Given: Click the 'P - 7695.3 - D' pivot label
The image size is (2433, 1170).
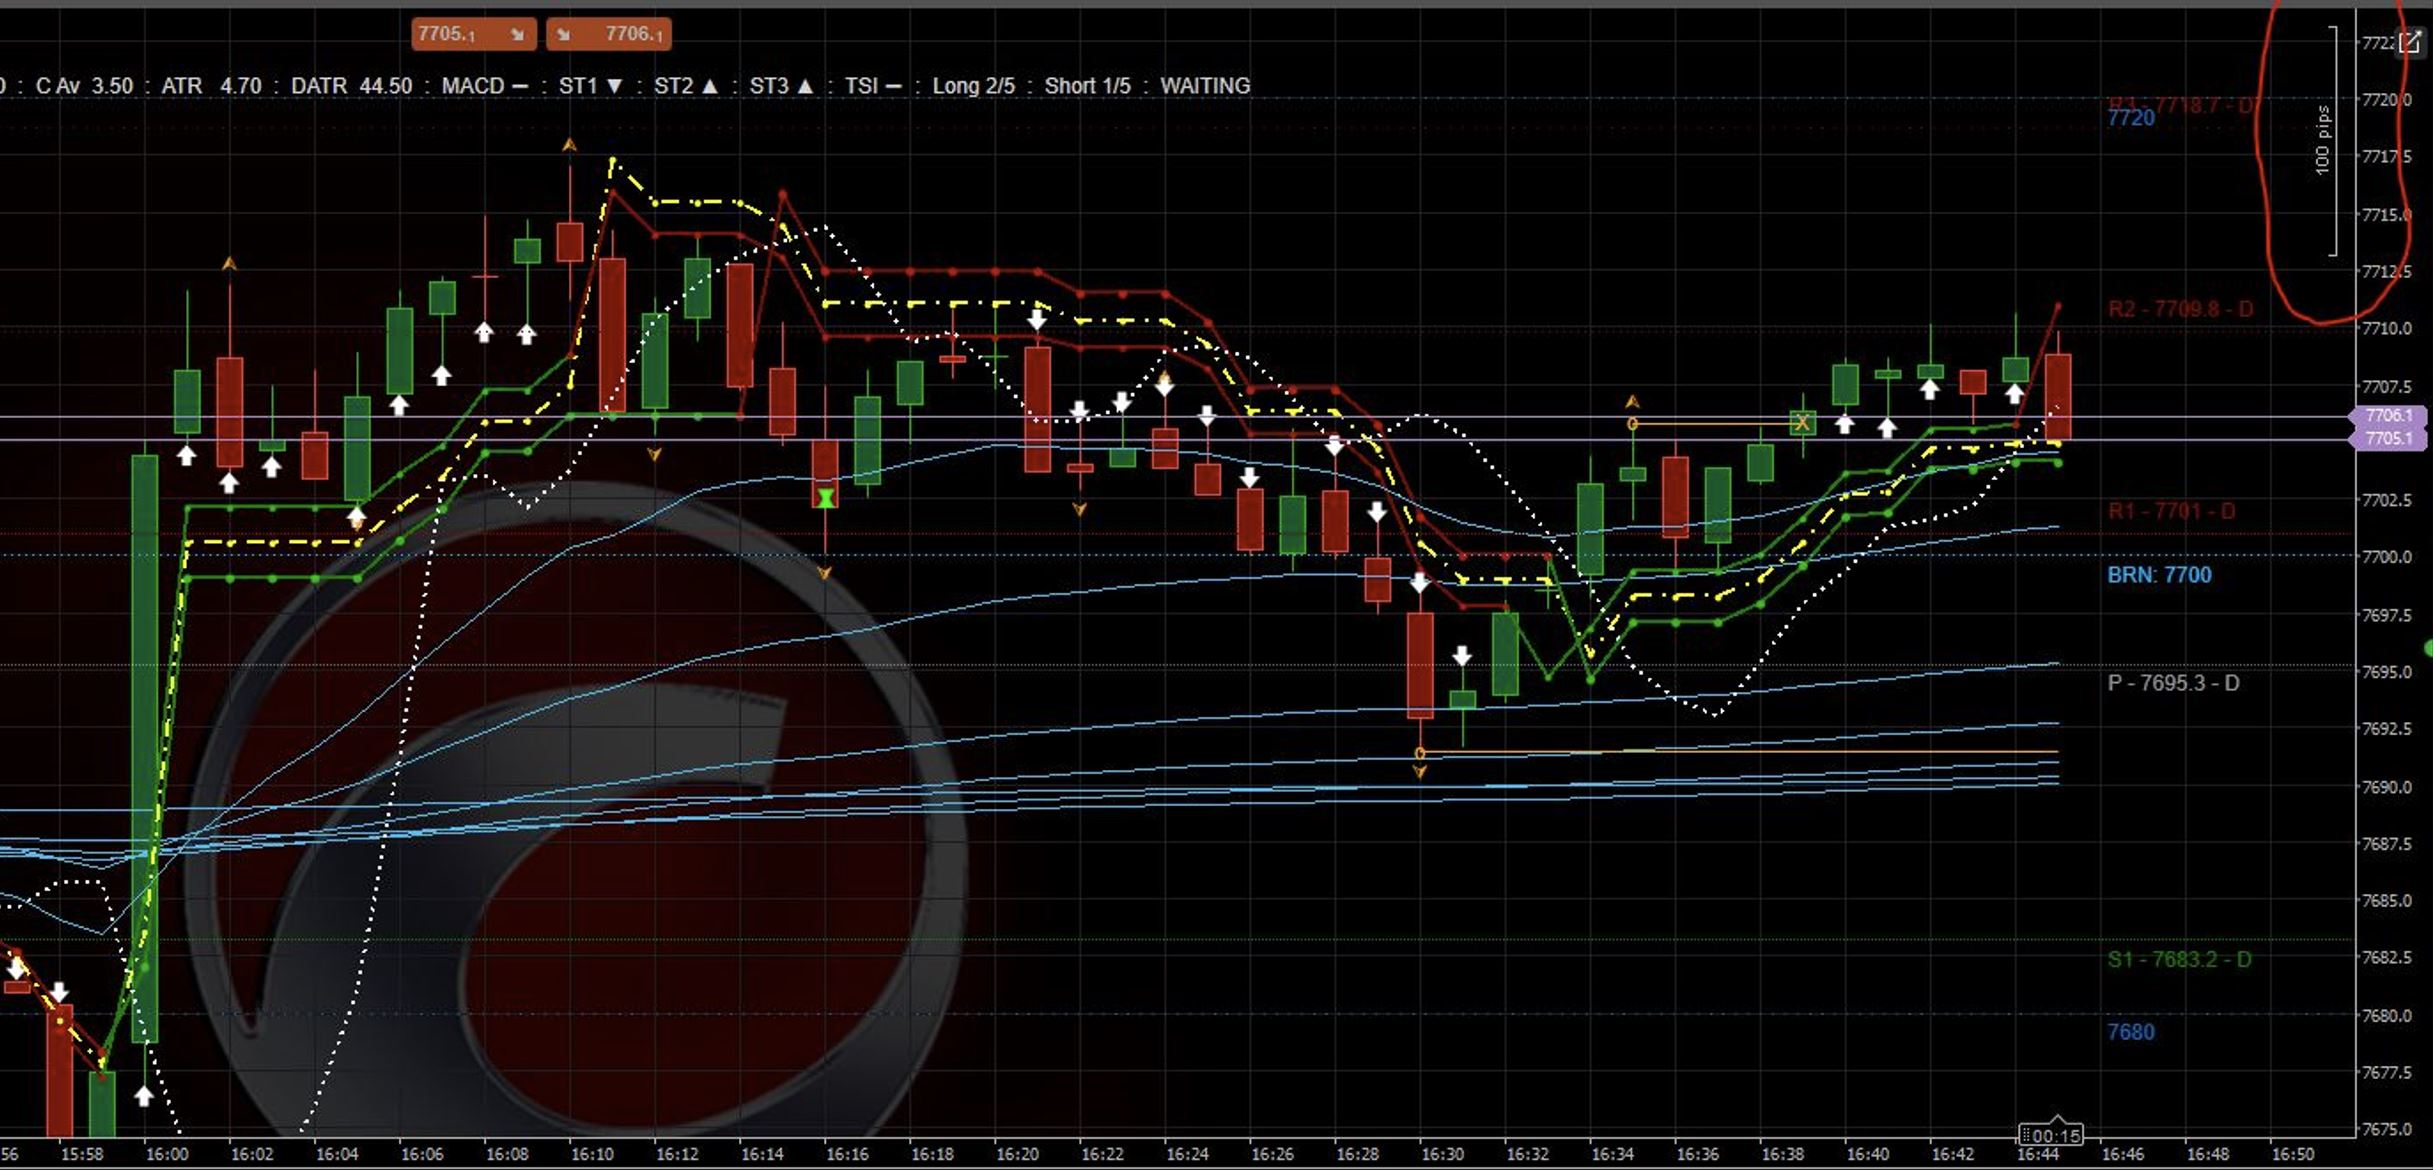Looking at the screenshot, I should click(2173, 683).
